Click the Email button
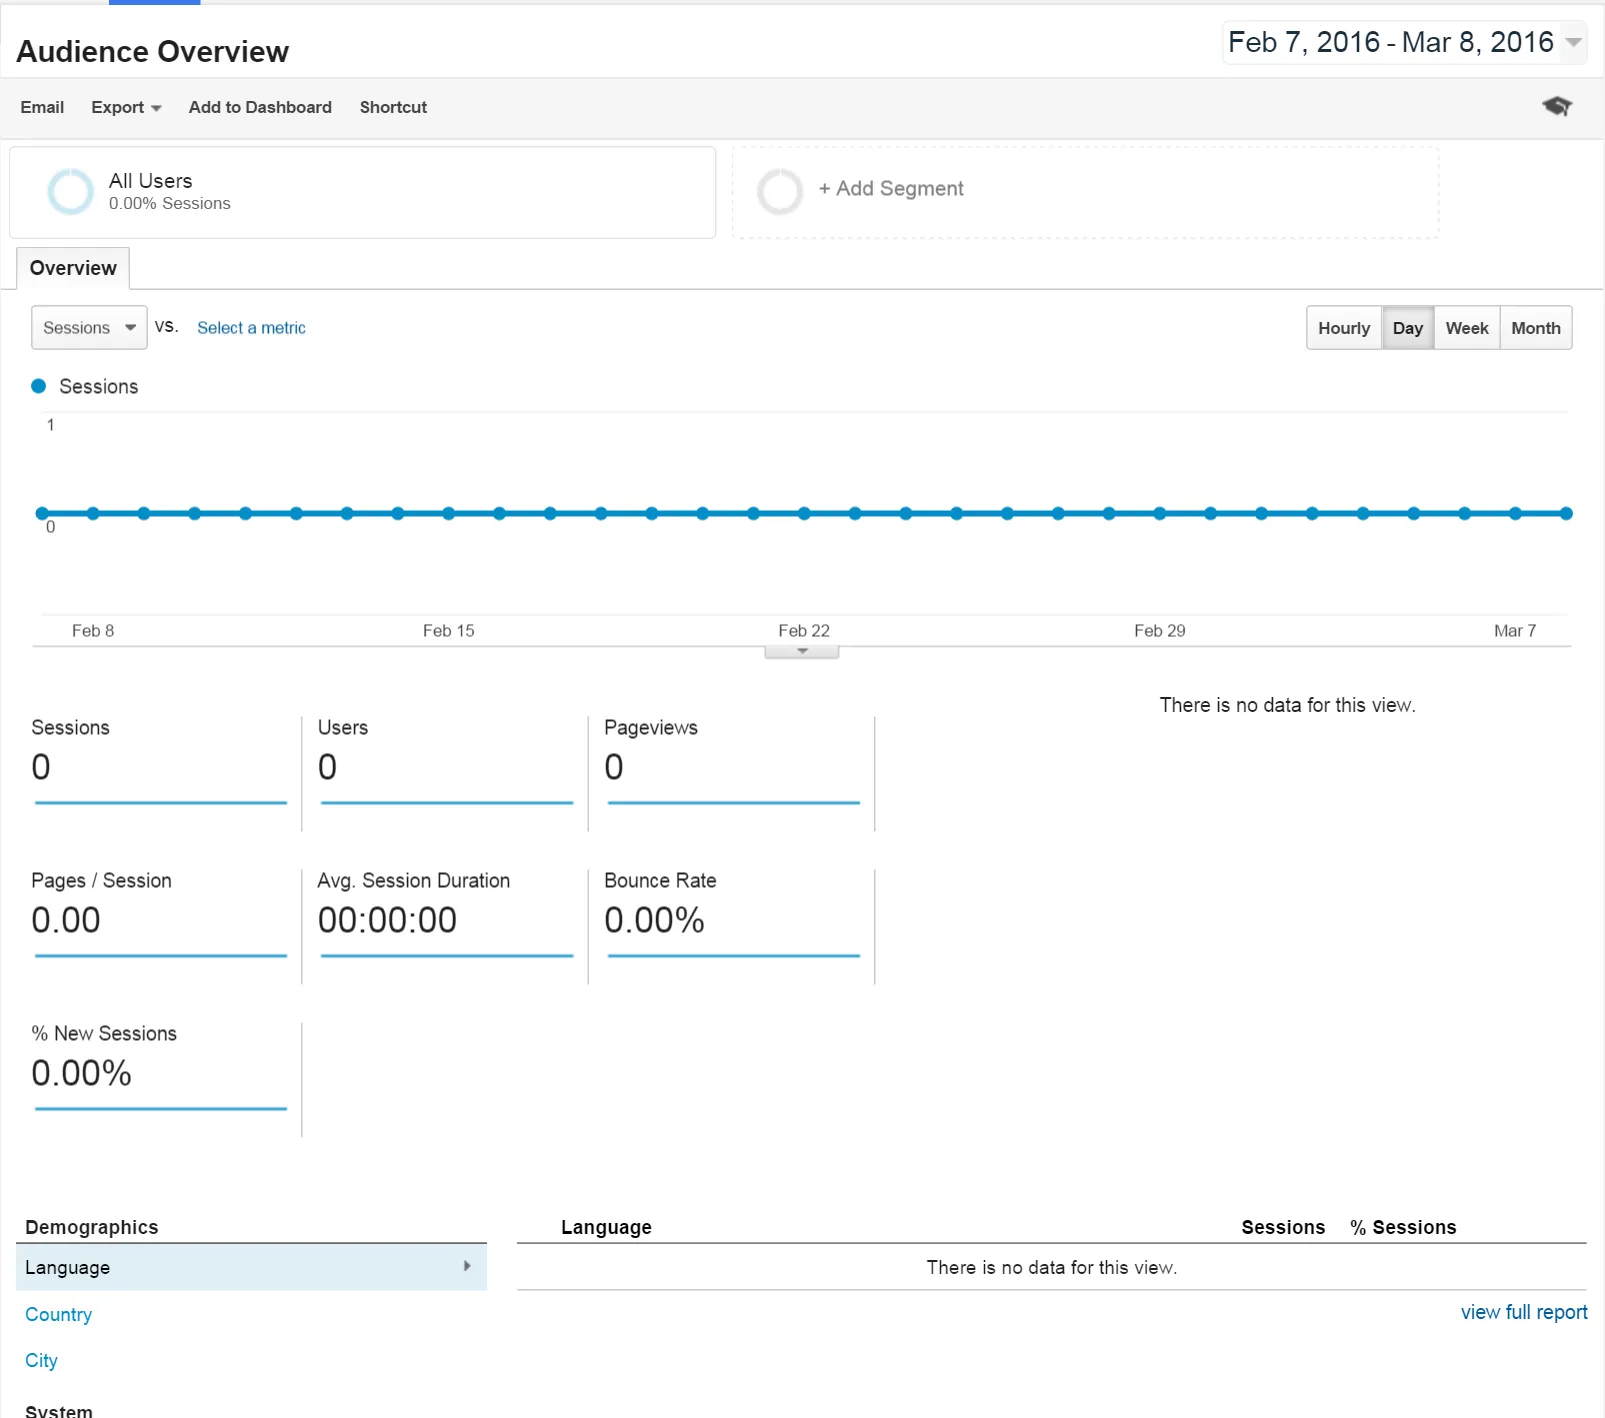Image resolution: width=1605 pixels, height=1418 pixels. [42, 107]
